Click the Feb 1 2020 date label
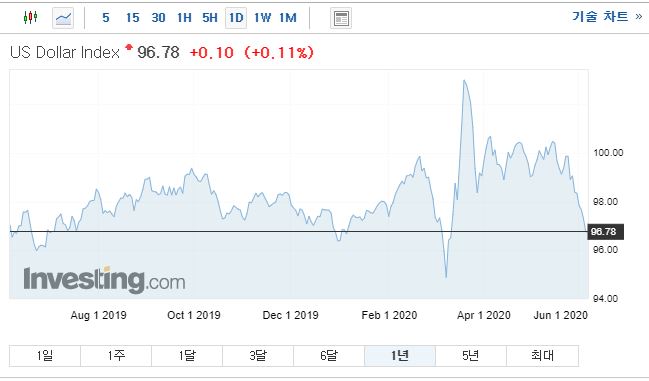Screen dimensions: 649x381 389,315
